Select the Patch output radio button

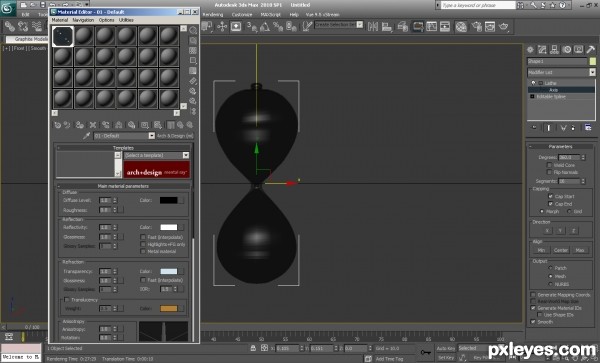(x=551, y=268)
